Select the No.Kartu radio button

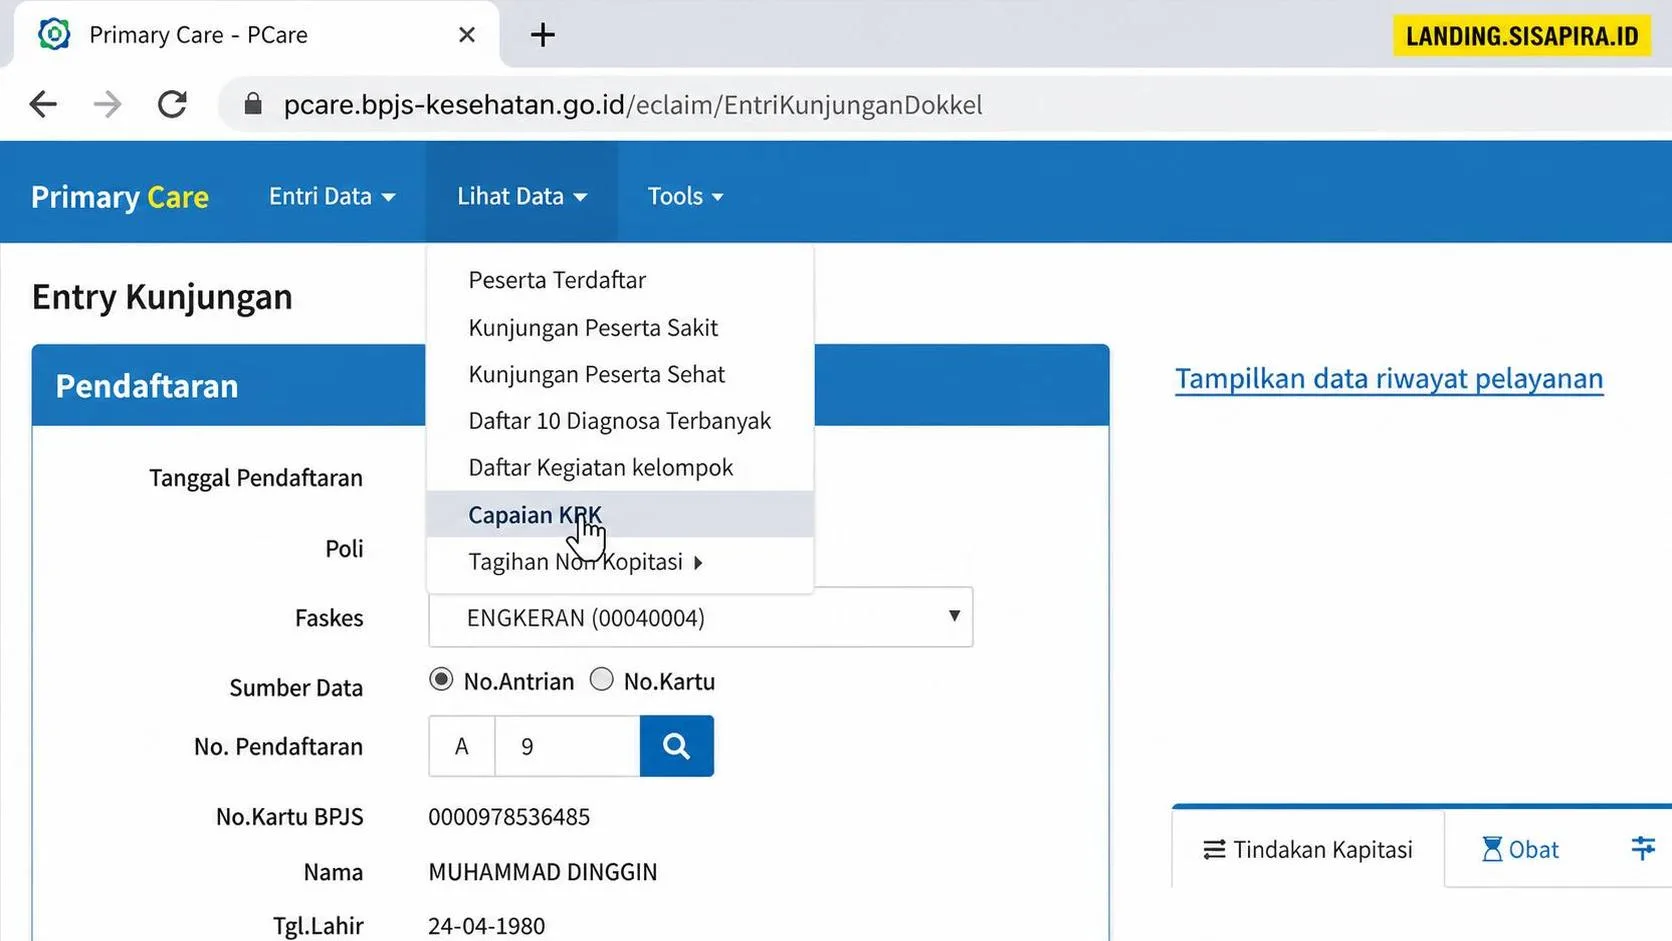[601, 680]
